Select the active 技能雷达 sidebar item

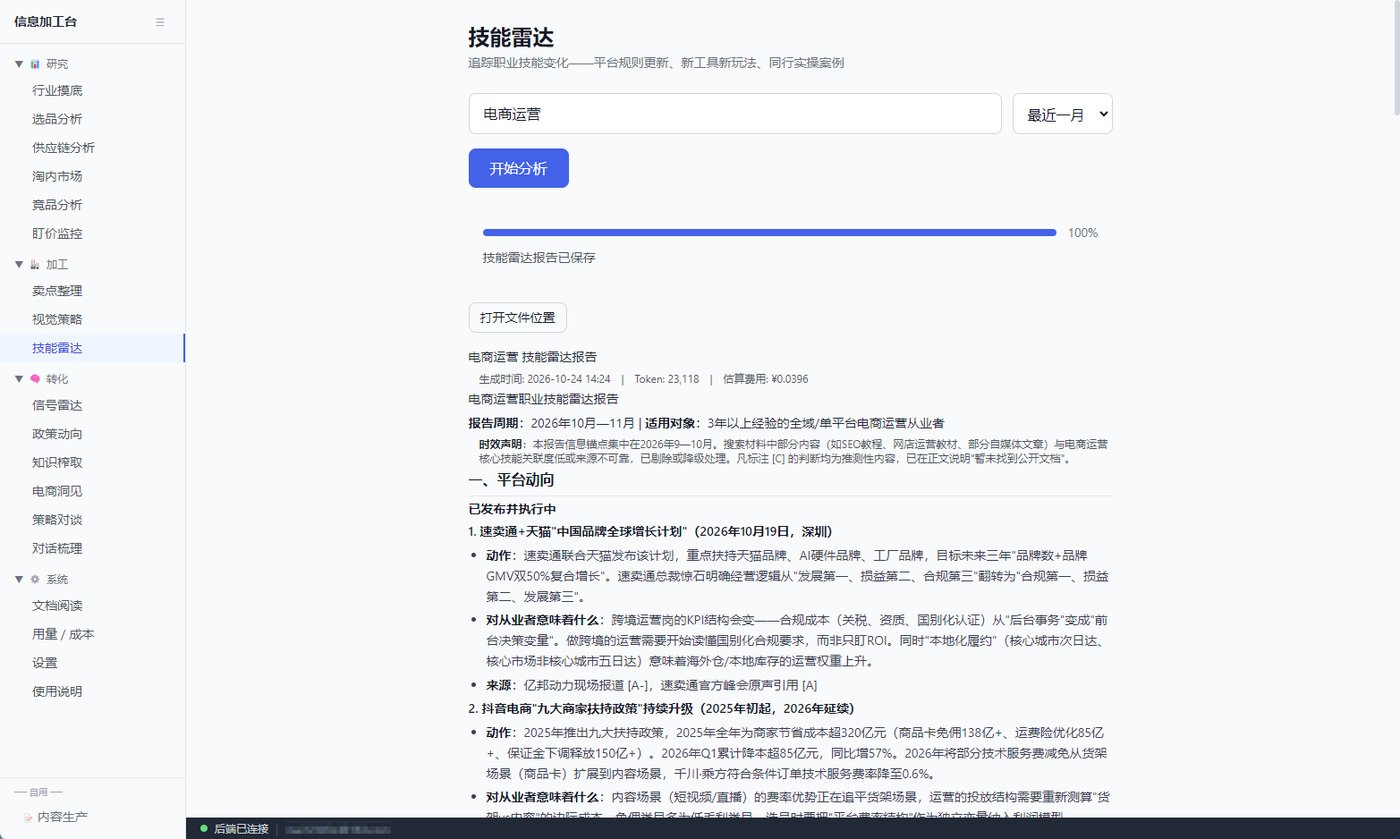click(92, 348)
